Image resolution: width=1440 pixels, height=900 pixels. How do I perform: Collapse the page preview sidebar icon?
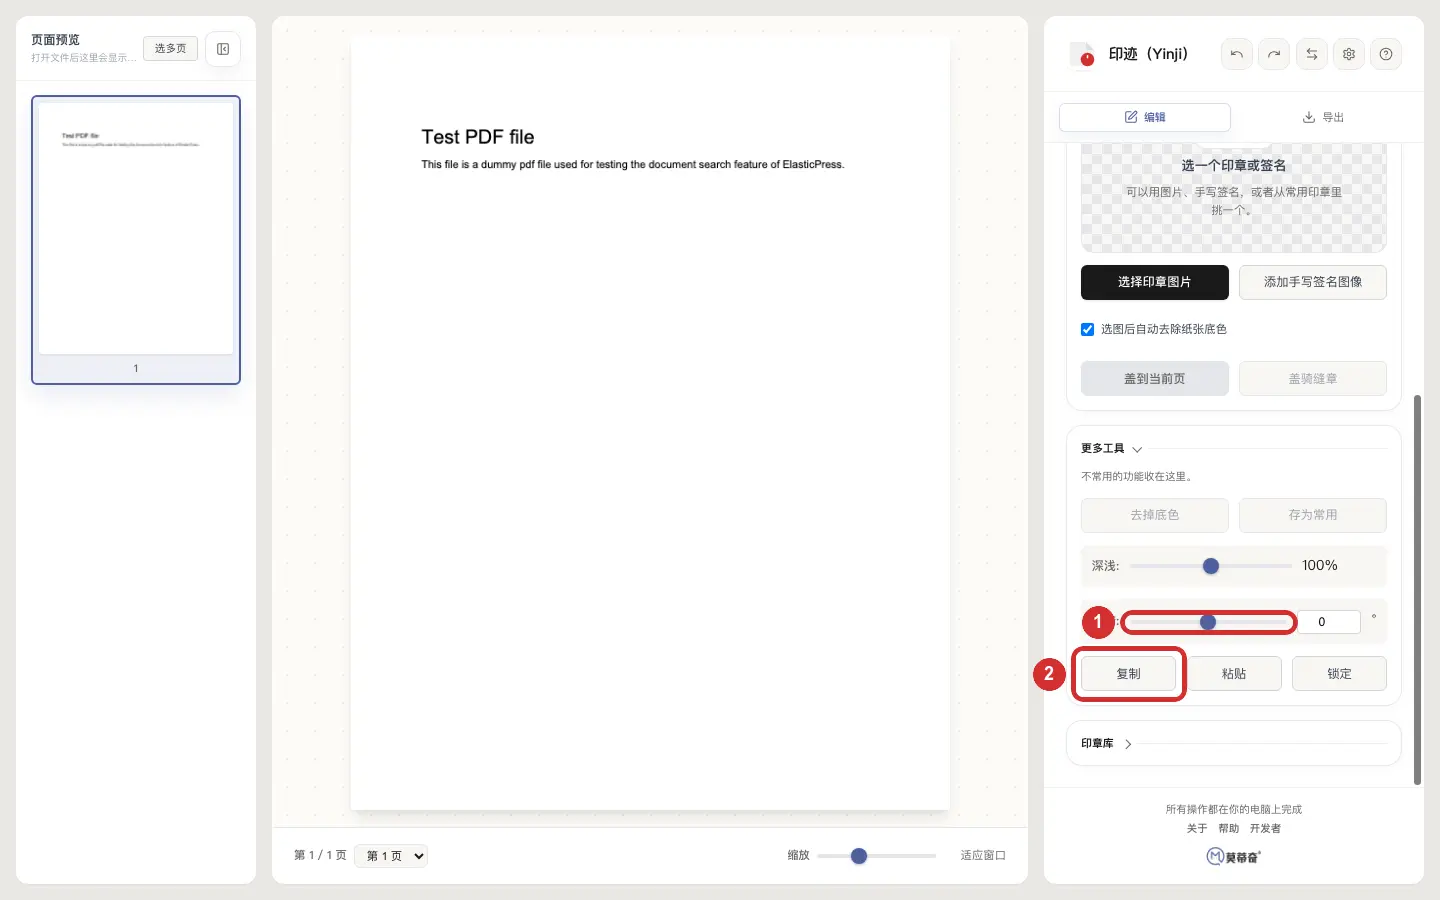point(223,49)
